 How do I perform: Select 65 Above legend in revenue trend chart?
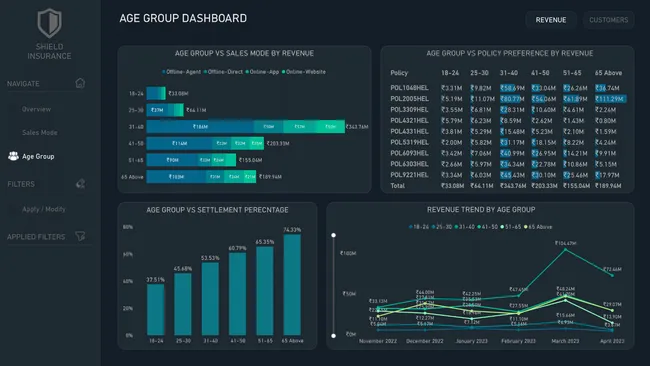point(538,227)
